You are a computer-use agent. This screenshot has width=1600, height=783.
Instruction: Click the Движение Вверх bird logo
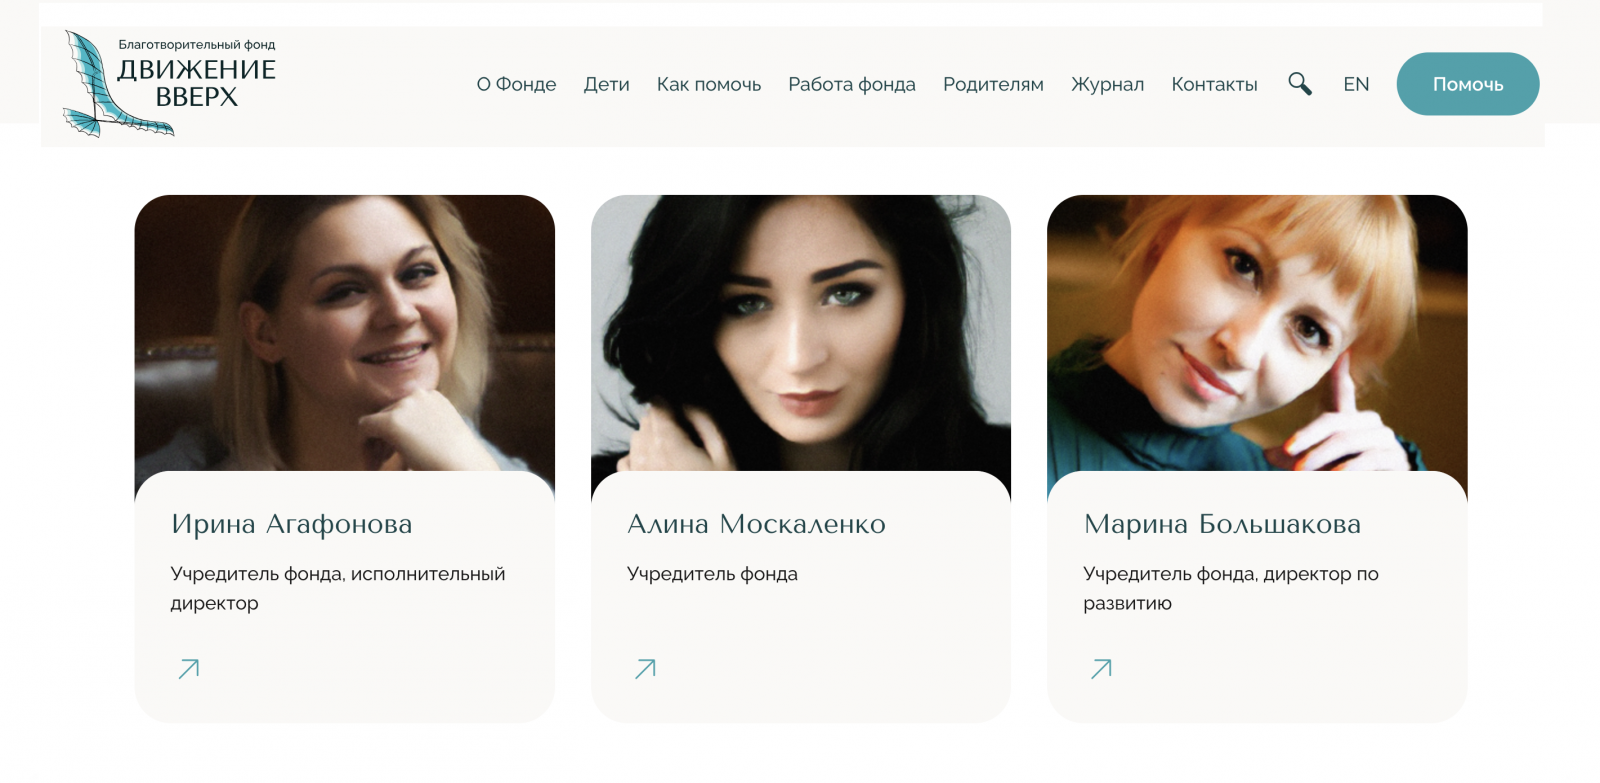point(170,84)
